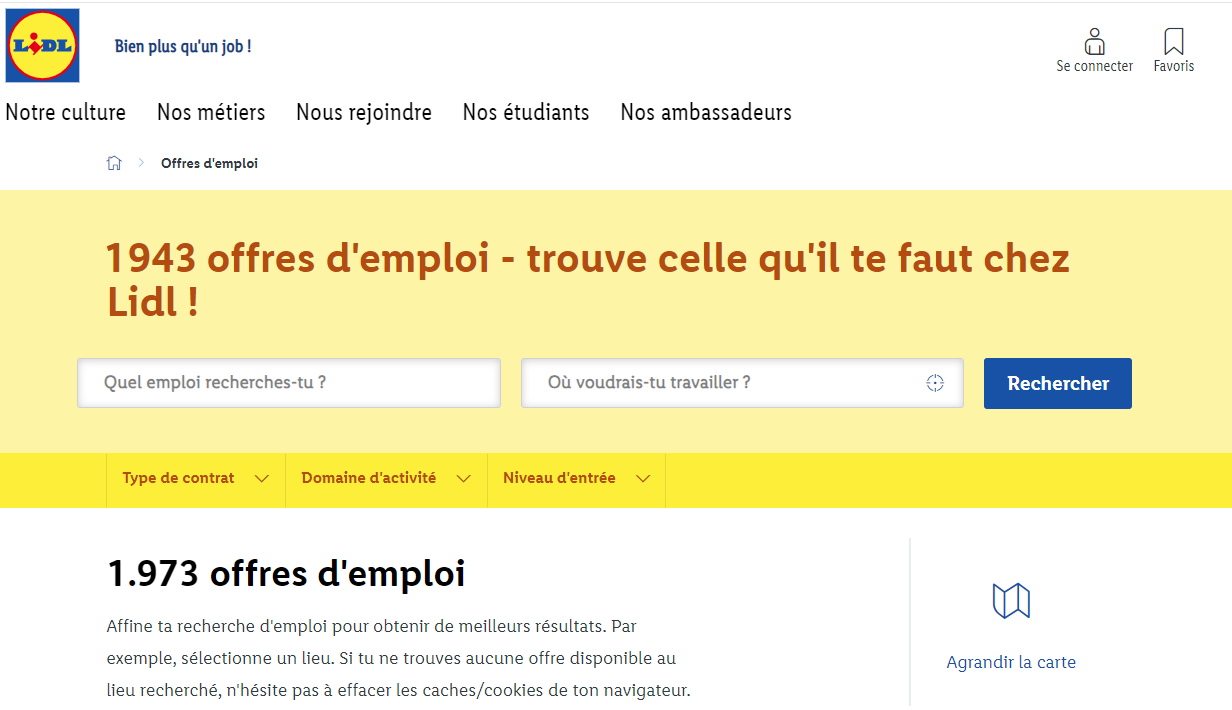
Task: Click the Lidl logo
Action: (42, 46)
